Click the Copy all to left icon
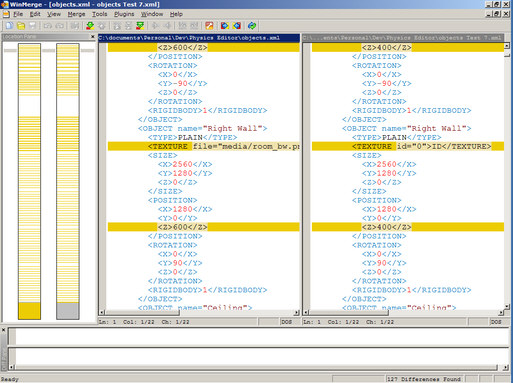Screen dimensions: 513x383 pyautogui.click(x=237, y=26)
